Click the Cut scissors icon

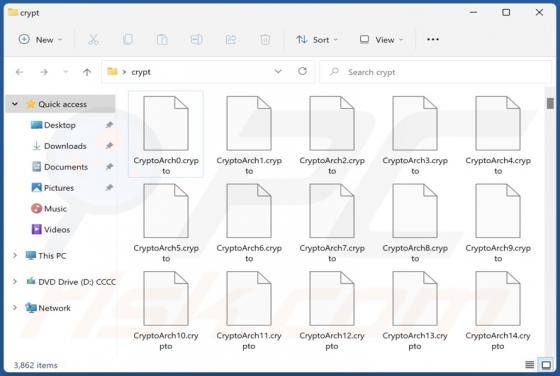93,40
